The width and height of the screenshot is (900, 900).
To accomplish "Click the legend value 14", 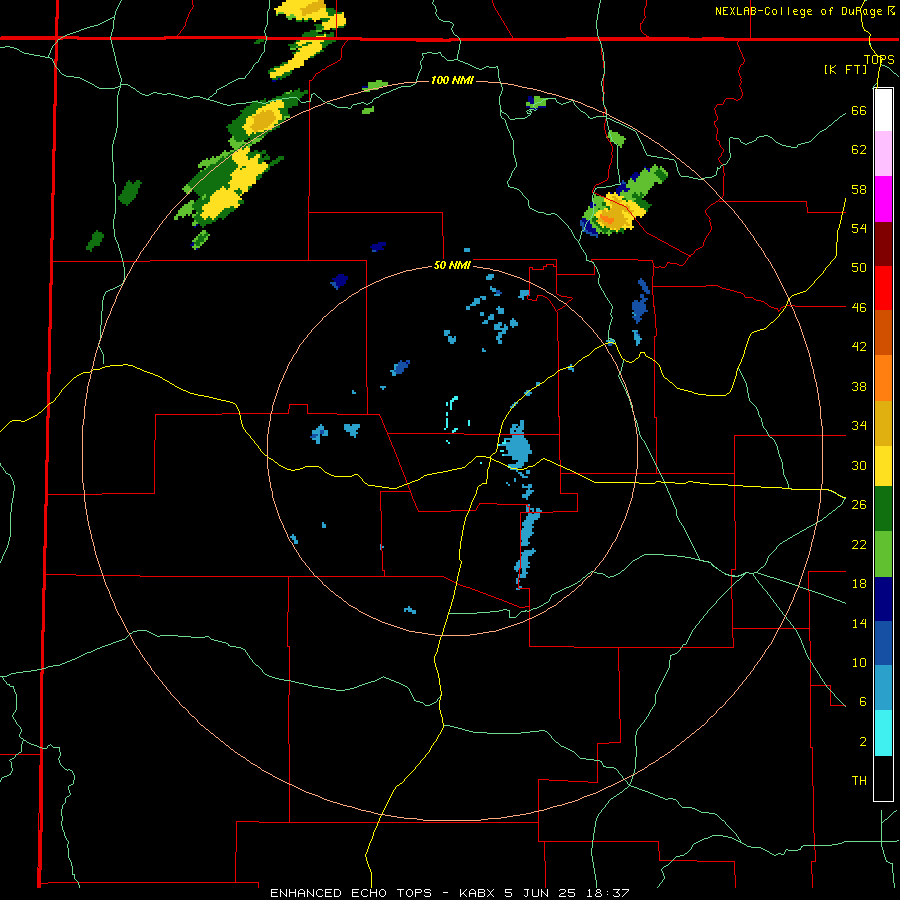I will tap(859, 623).
